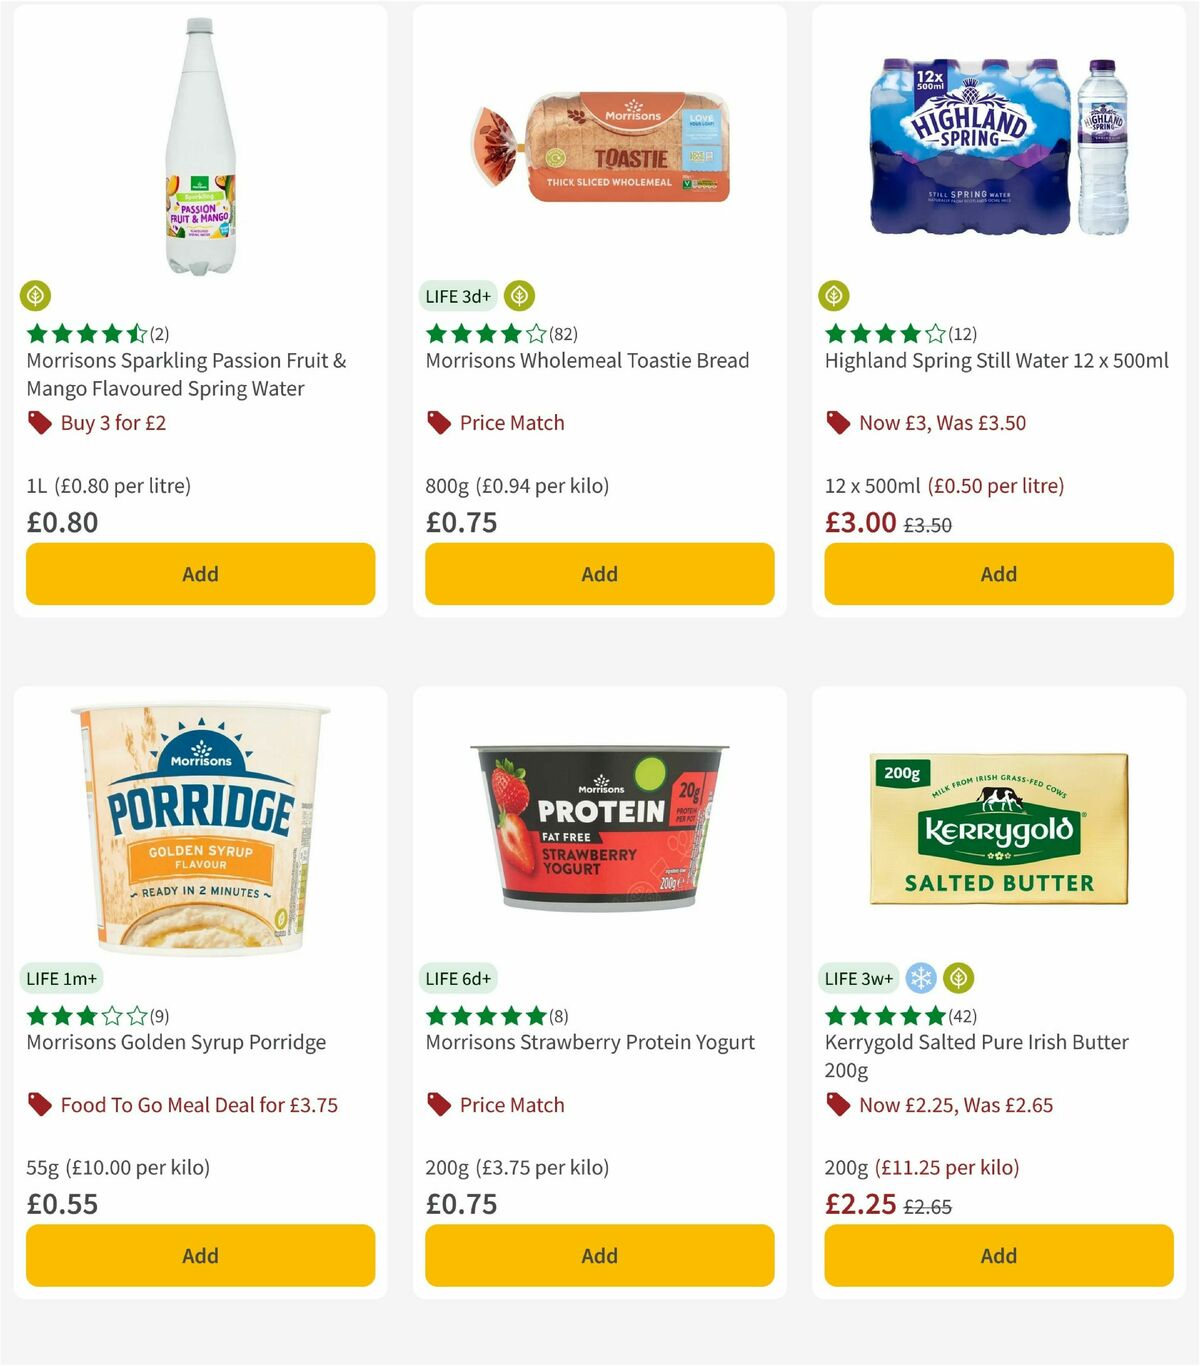Click the tag icon next to yogurt Price Match
Viewport: 1200px width, 1366px height.
(x=438, y=1105)
